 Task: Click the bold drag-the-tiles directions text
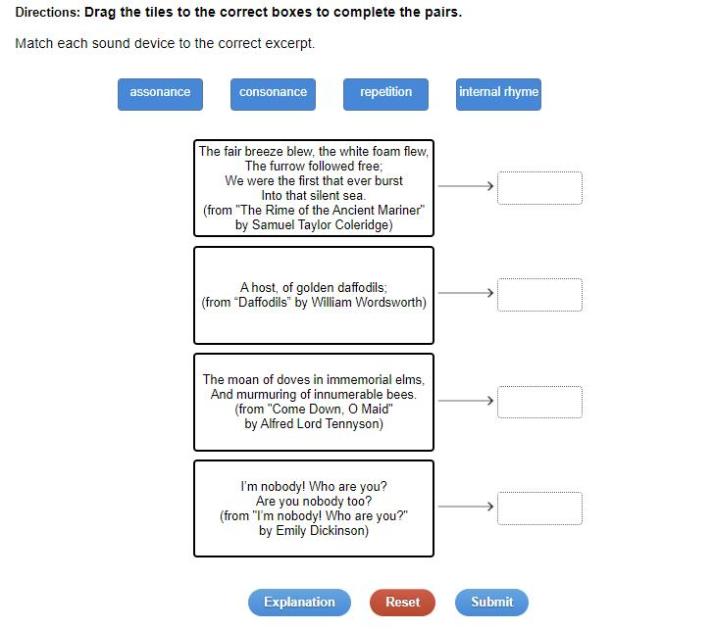[273, 14]
